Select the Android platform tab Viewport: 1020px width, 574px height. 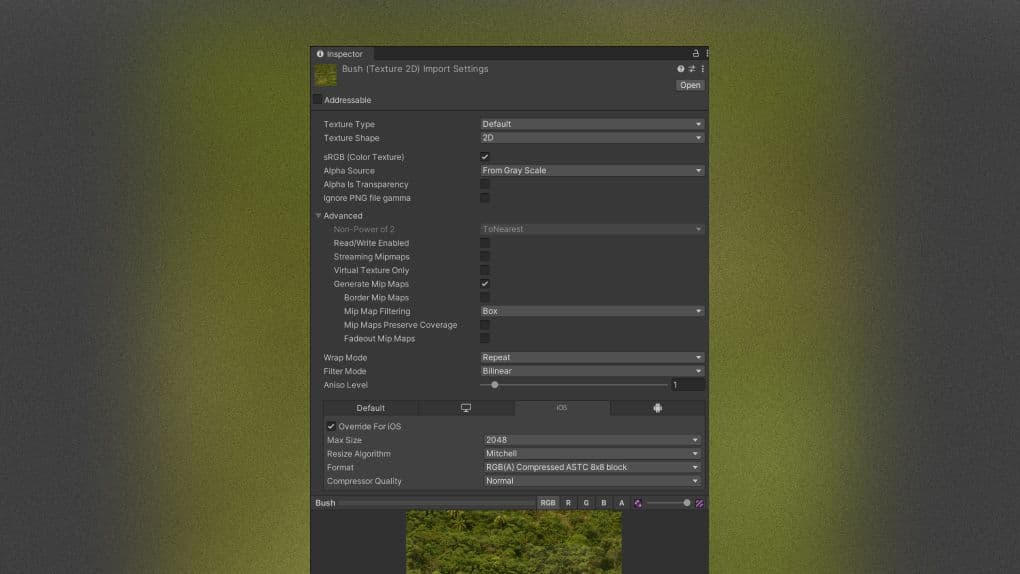(657, 408)
